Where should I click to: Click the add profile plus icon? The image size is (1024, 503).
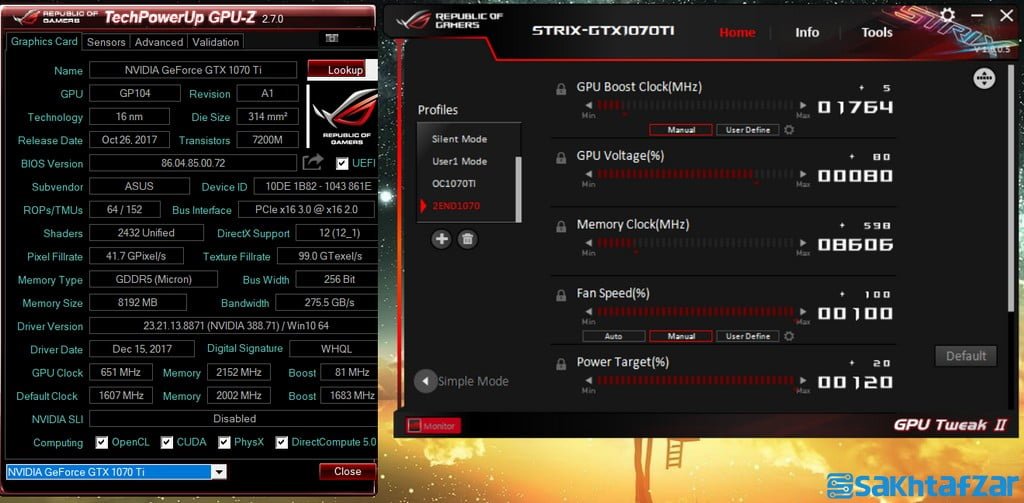441,239
